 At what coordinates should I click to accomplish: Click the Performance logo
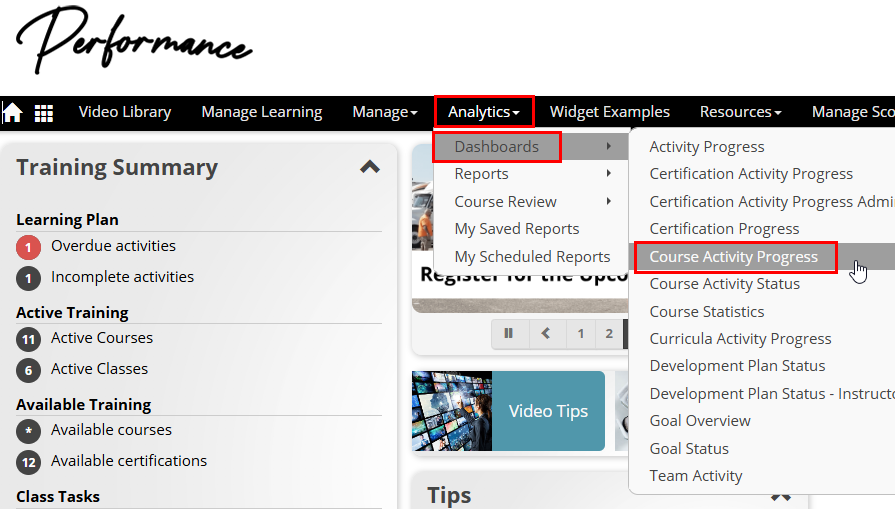tap(133, 42)
